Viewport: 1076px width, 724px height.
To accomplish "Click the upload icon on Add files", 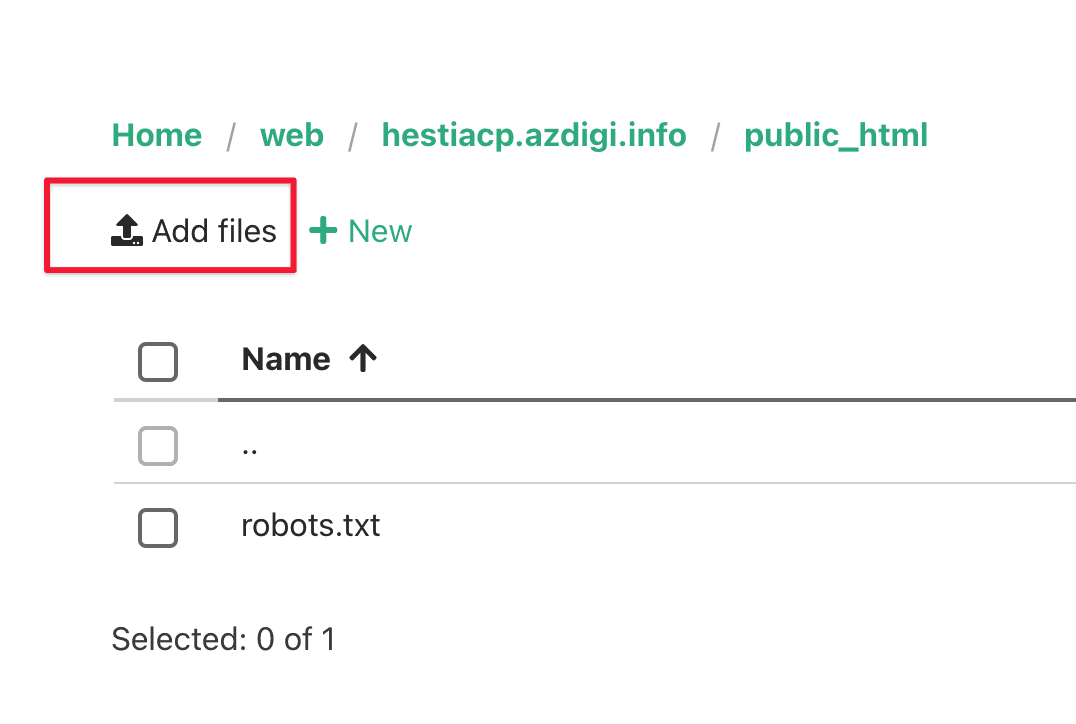I will pos(124,230).
